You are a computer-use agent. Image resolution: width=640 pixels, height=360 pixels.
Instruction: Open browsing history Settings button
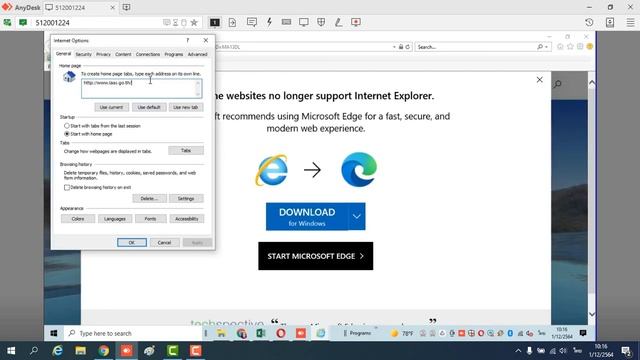(186, 198)
